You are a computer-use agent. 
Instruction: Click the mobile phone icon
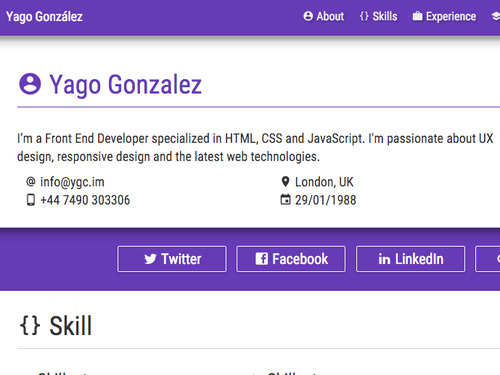tap(31, 200)
